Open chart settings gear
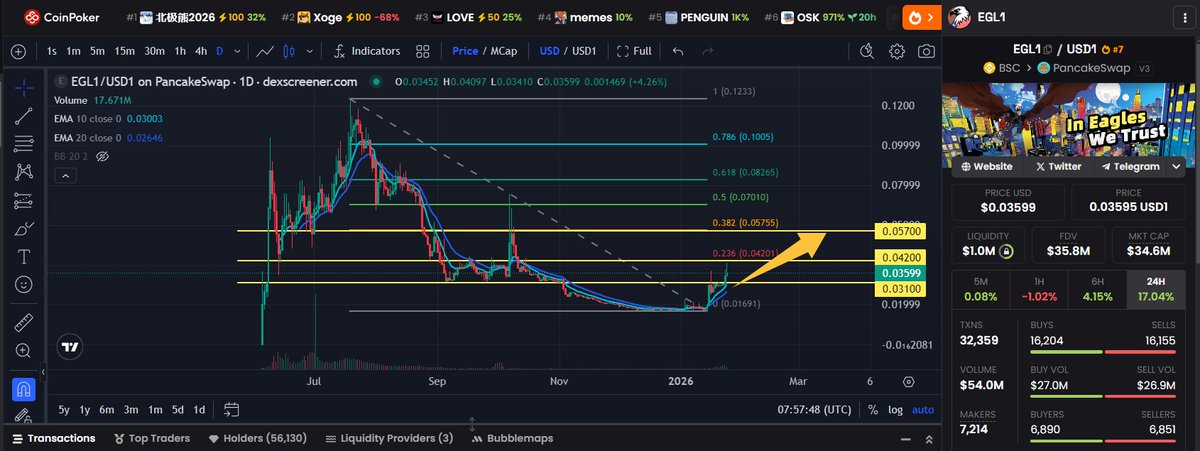Screen dimensions: 1200x451 [897, 51]
